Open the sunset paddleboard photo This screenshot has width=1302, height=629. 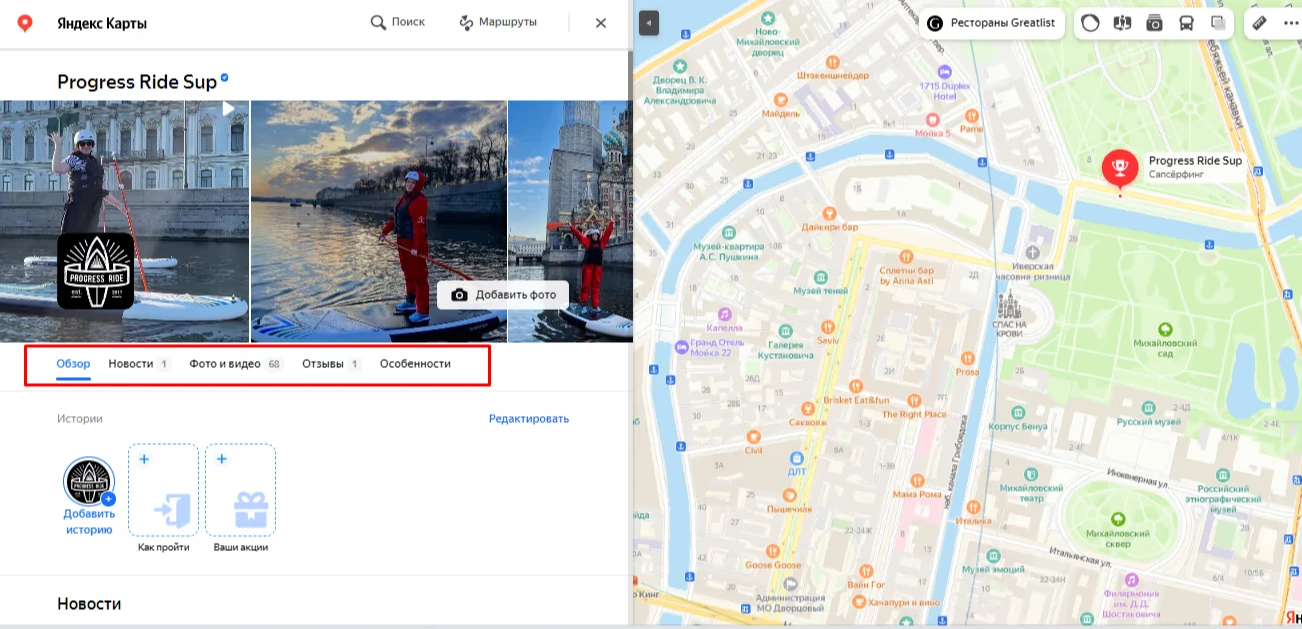379,221
